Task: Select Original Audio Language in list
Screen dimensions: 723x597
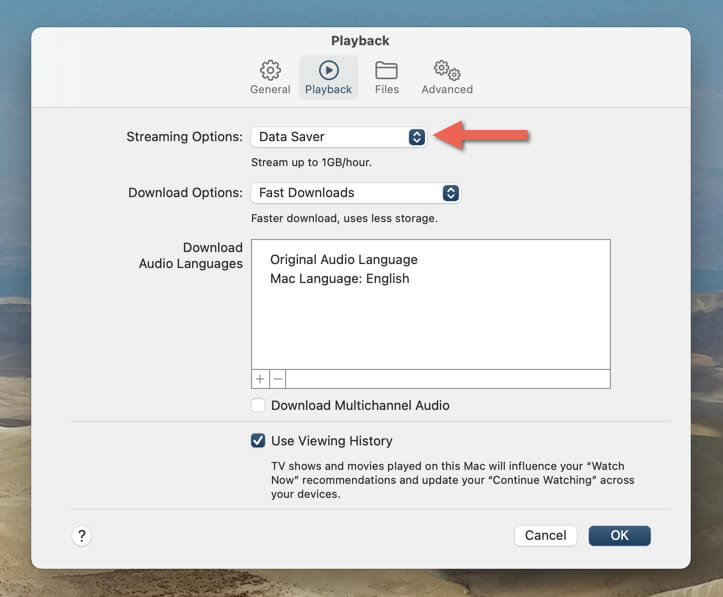Action: (344, 260)
